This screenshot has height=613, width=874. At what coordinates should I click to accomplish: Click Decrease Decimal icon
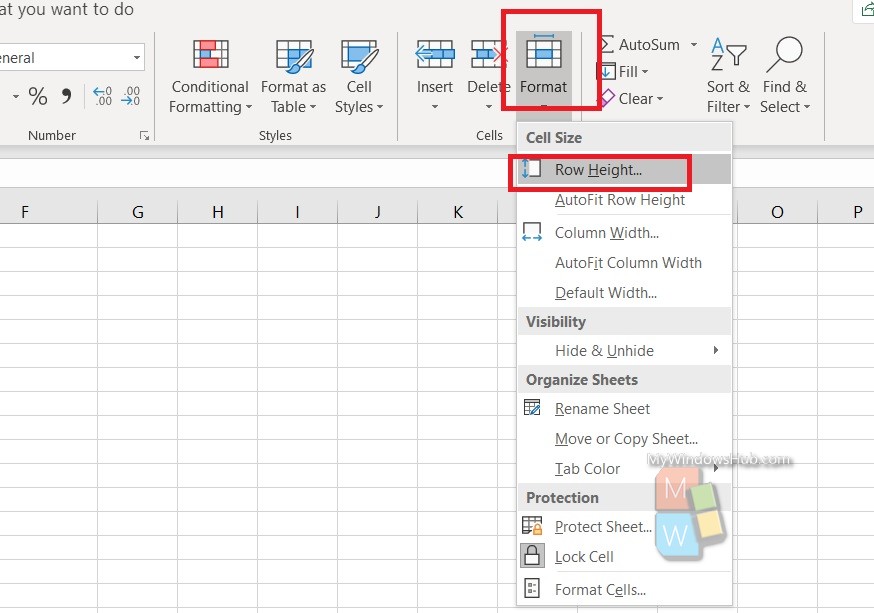pos(130,96)
